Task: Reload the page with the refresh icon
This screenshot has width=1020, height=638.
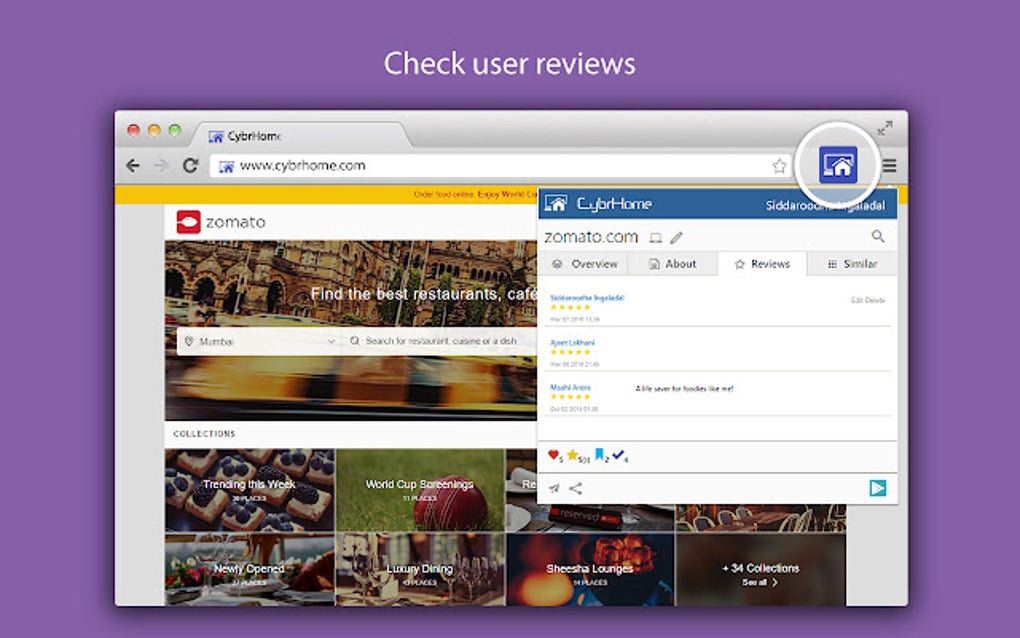Action: click(x=190, y=165)
